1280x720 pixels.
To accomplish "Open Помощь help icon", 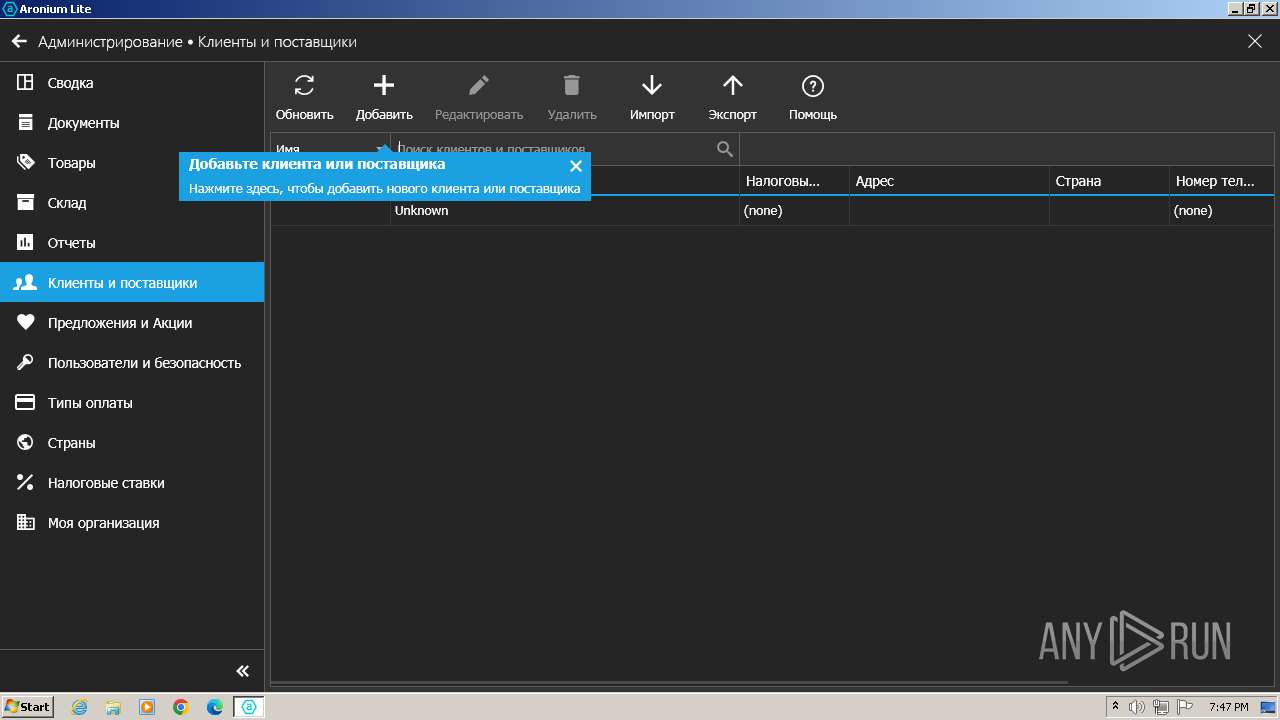I will point(813,85).
